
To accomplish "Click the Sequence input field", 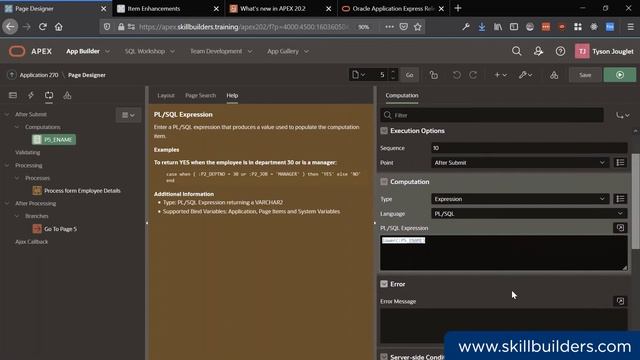I will (529, 148).
